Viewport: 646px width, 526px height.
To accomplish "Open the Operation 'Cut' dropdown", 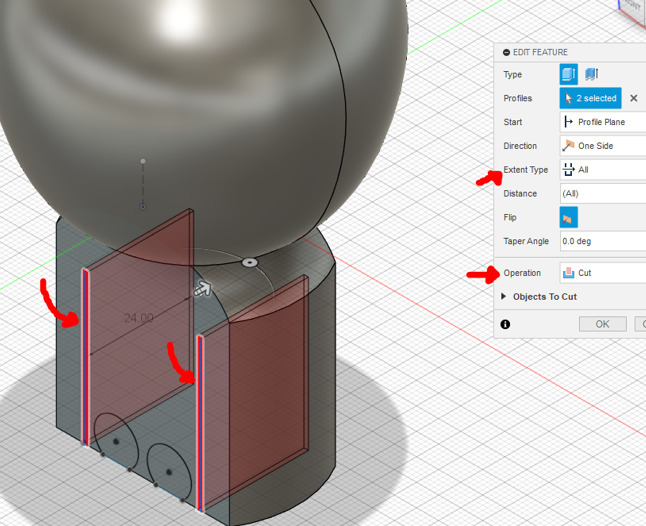I will [603, 273].
